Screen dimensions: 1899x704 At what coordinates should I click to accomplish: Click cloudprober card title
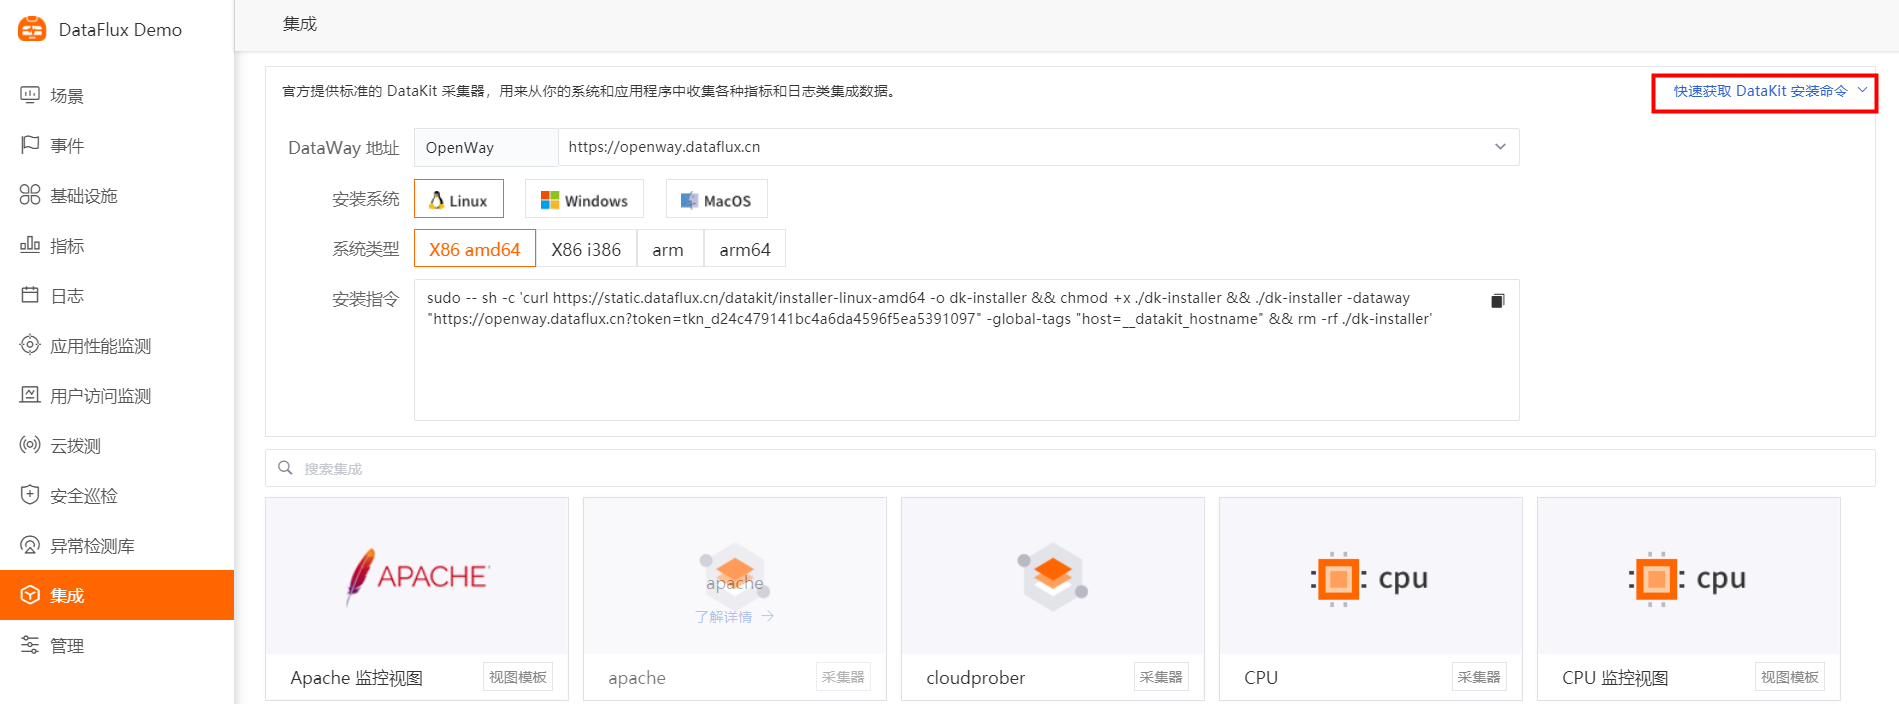[976, 678]
